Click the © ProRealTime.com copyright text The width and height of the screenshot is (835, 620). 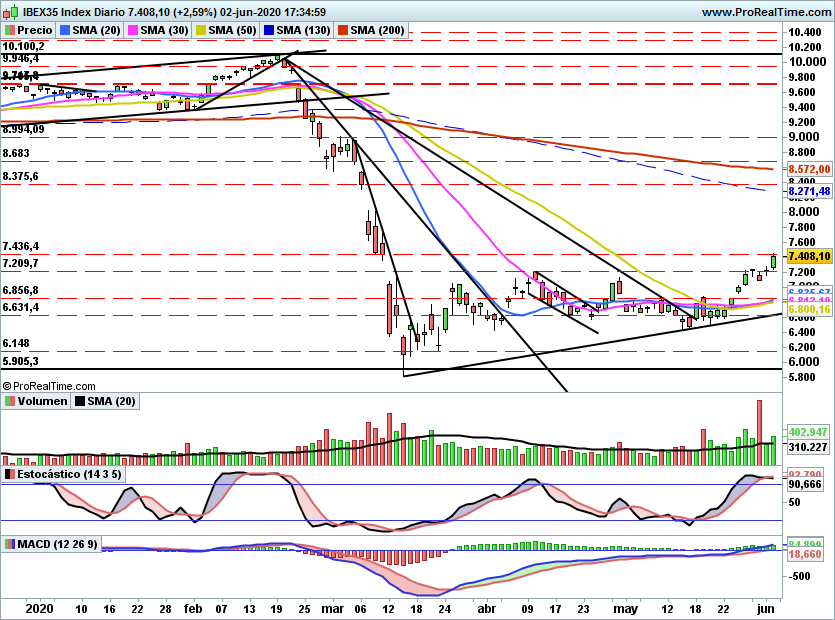point(49,386)
